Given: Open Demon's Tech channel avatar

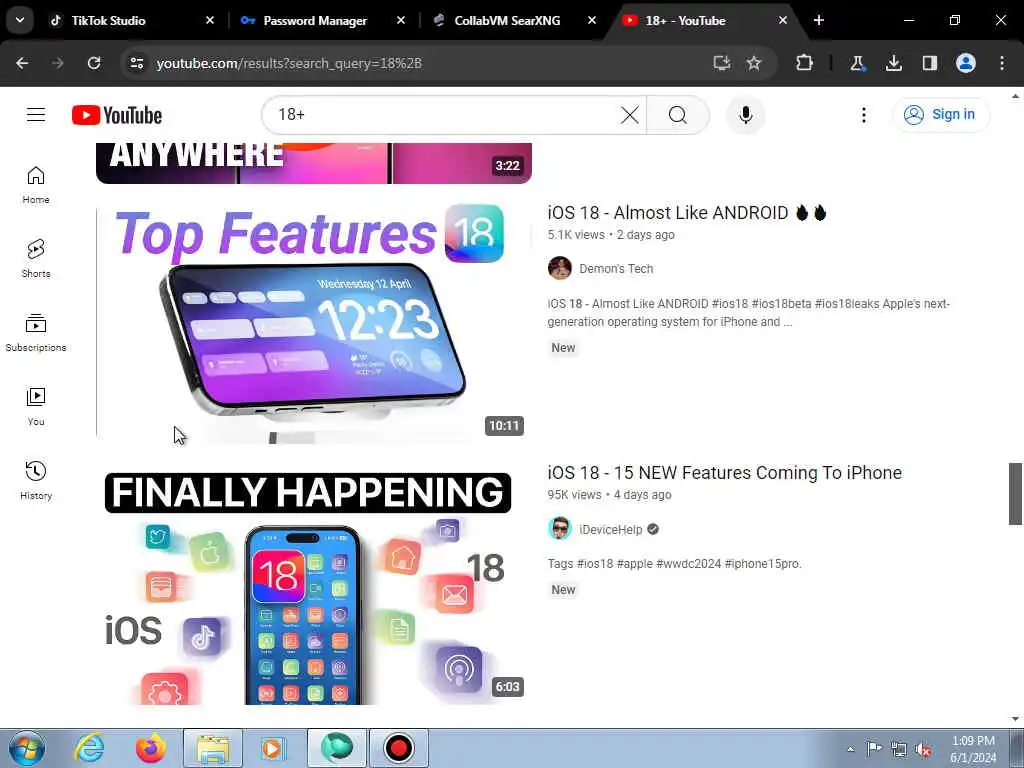Looking at the screenshot, I should coord(560,268).
